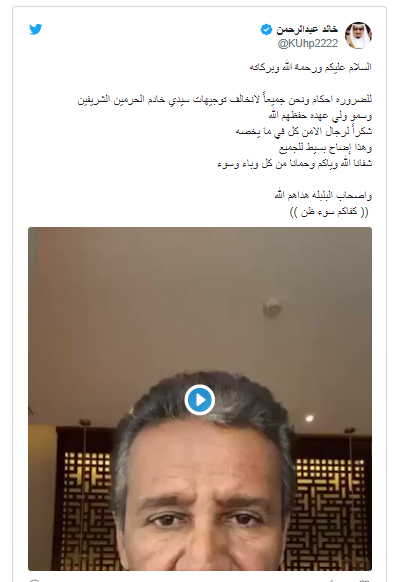Open the author's profile avatar
This screenshot has height=582, width=401.
(x=358, y=35)
